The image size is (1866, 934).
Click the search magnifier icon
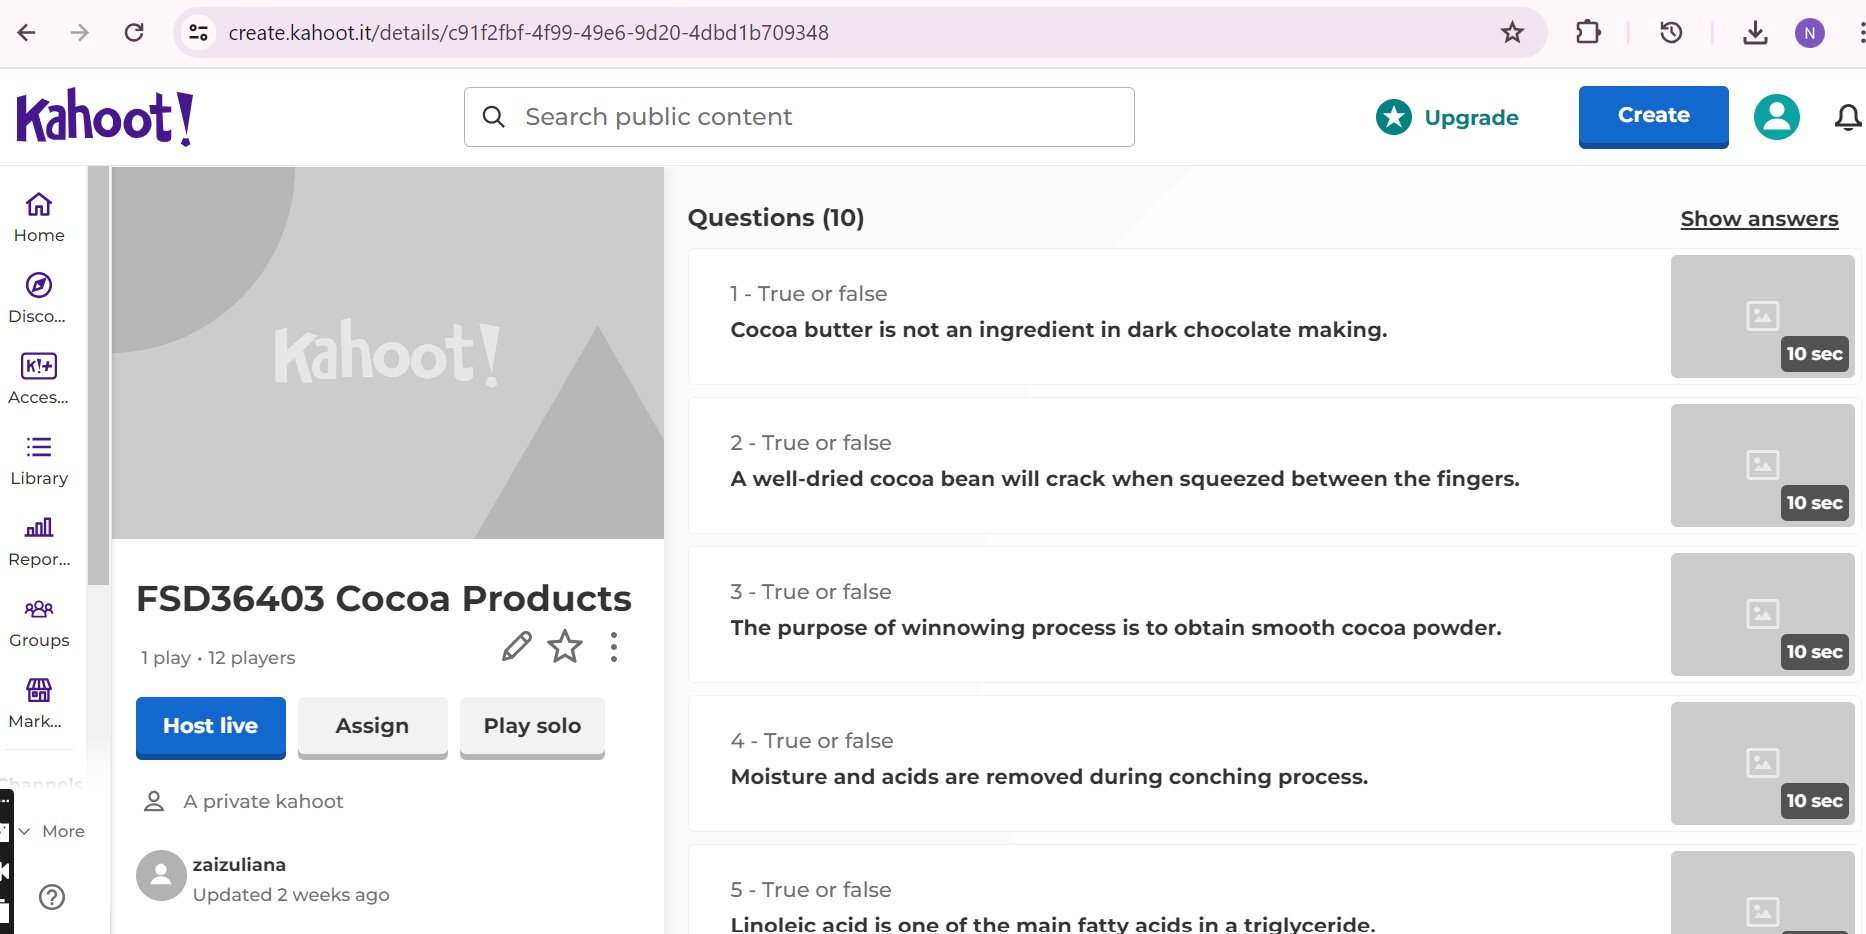(494, 117)
